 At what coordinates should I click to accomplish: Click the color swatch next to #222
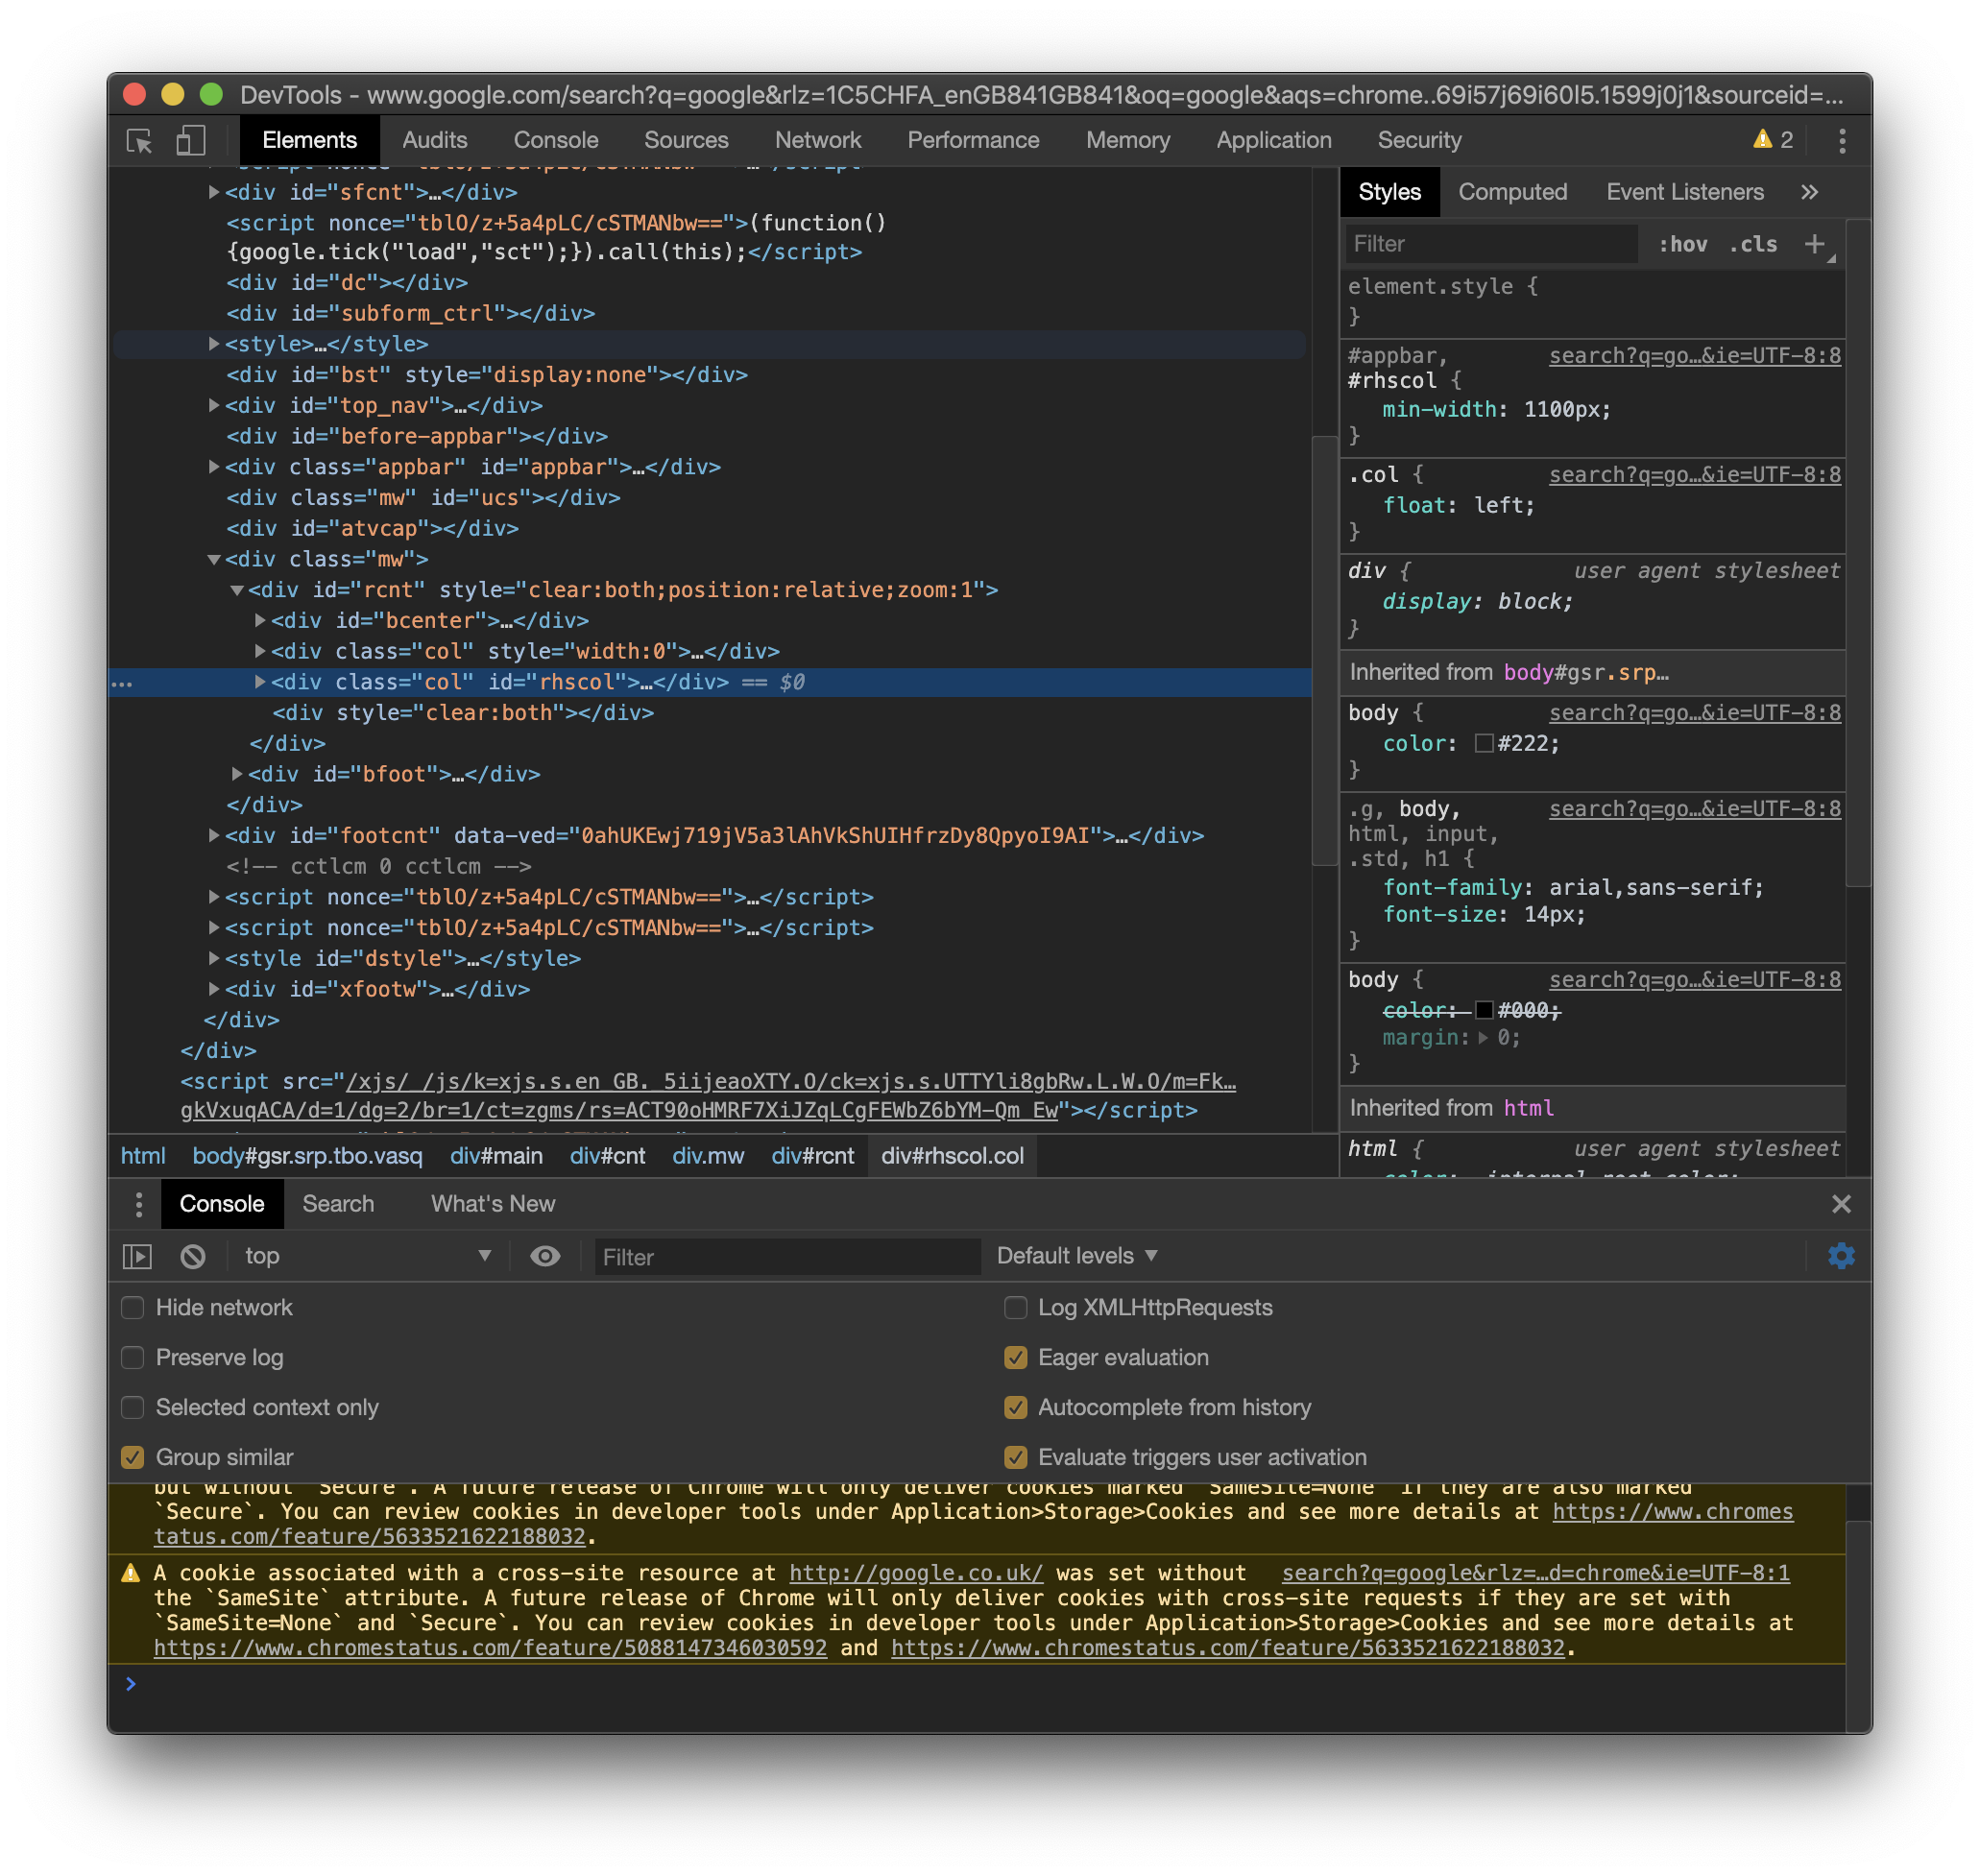[1484, 743]
